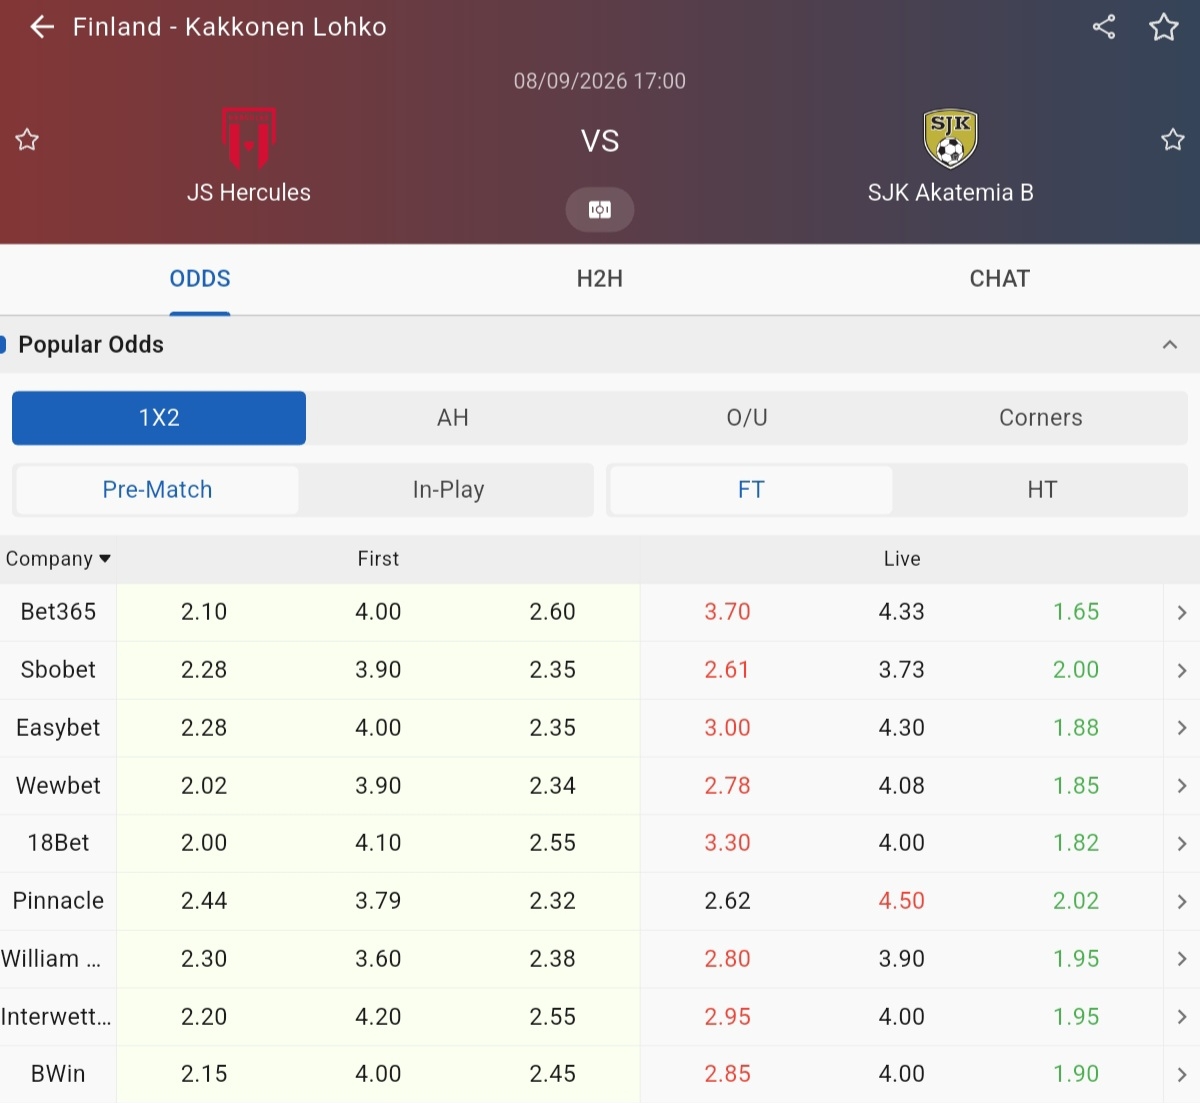This screenshot has height=1103, width=1200.
Task: Tap the JS Hercules team logo
Action: 249,138
